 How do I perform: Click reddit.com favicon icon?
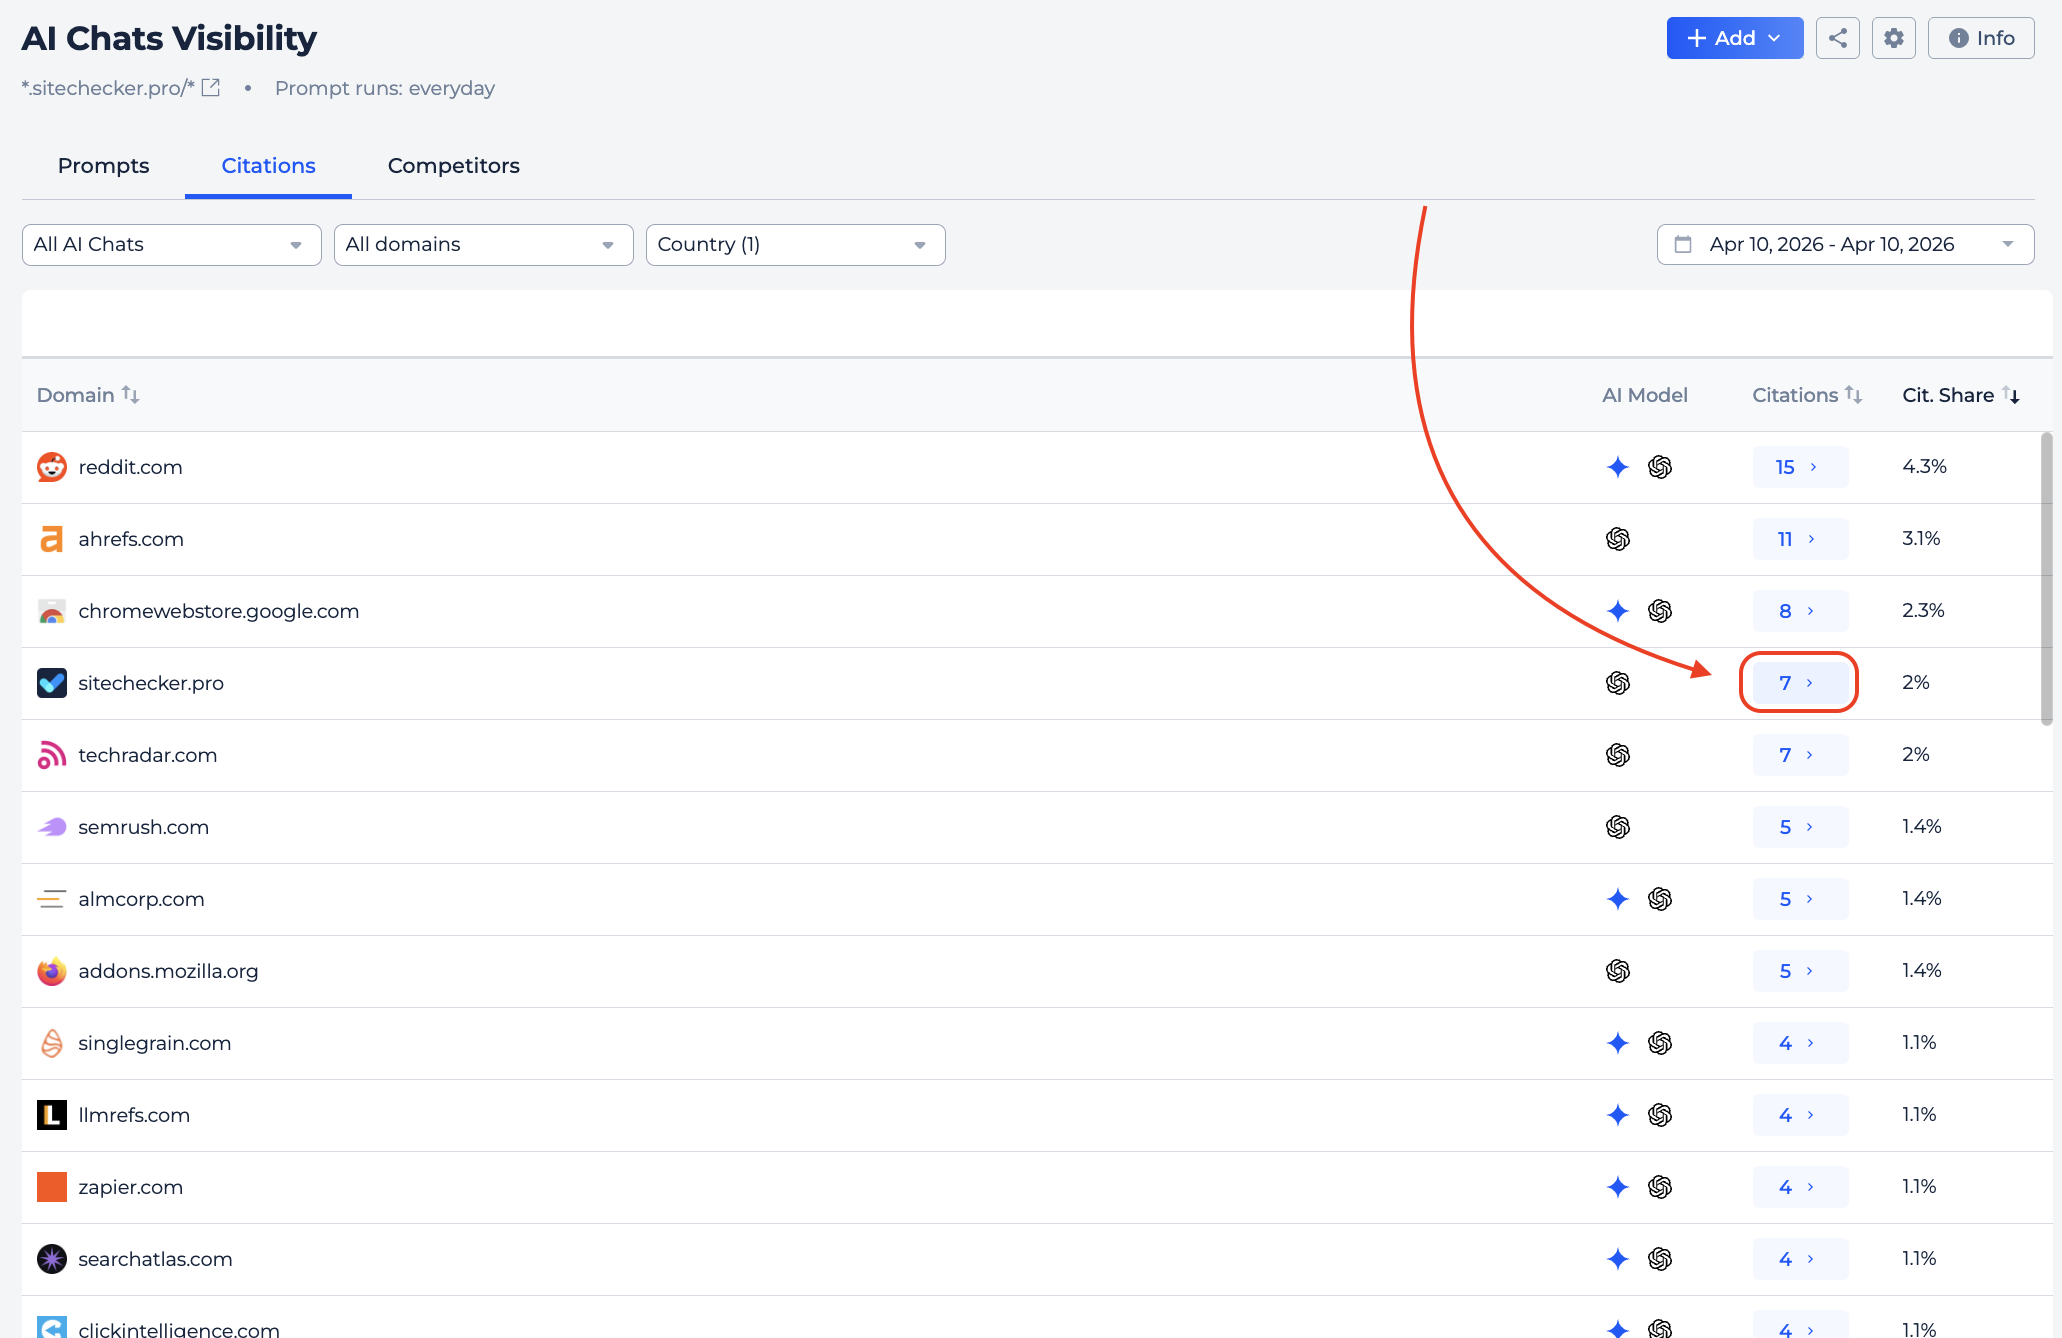click(x=52, y=467)
